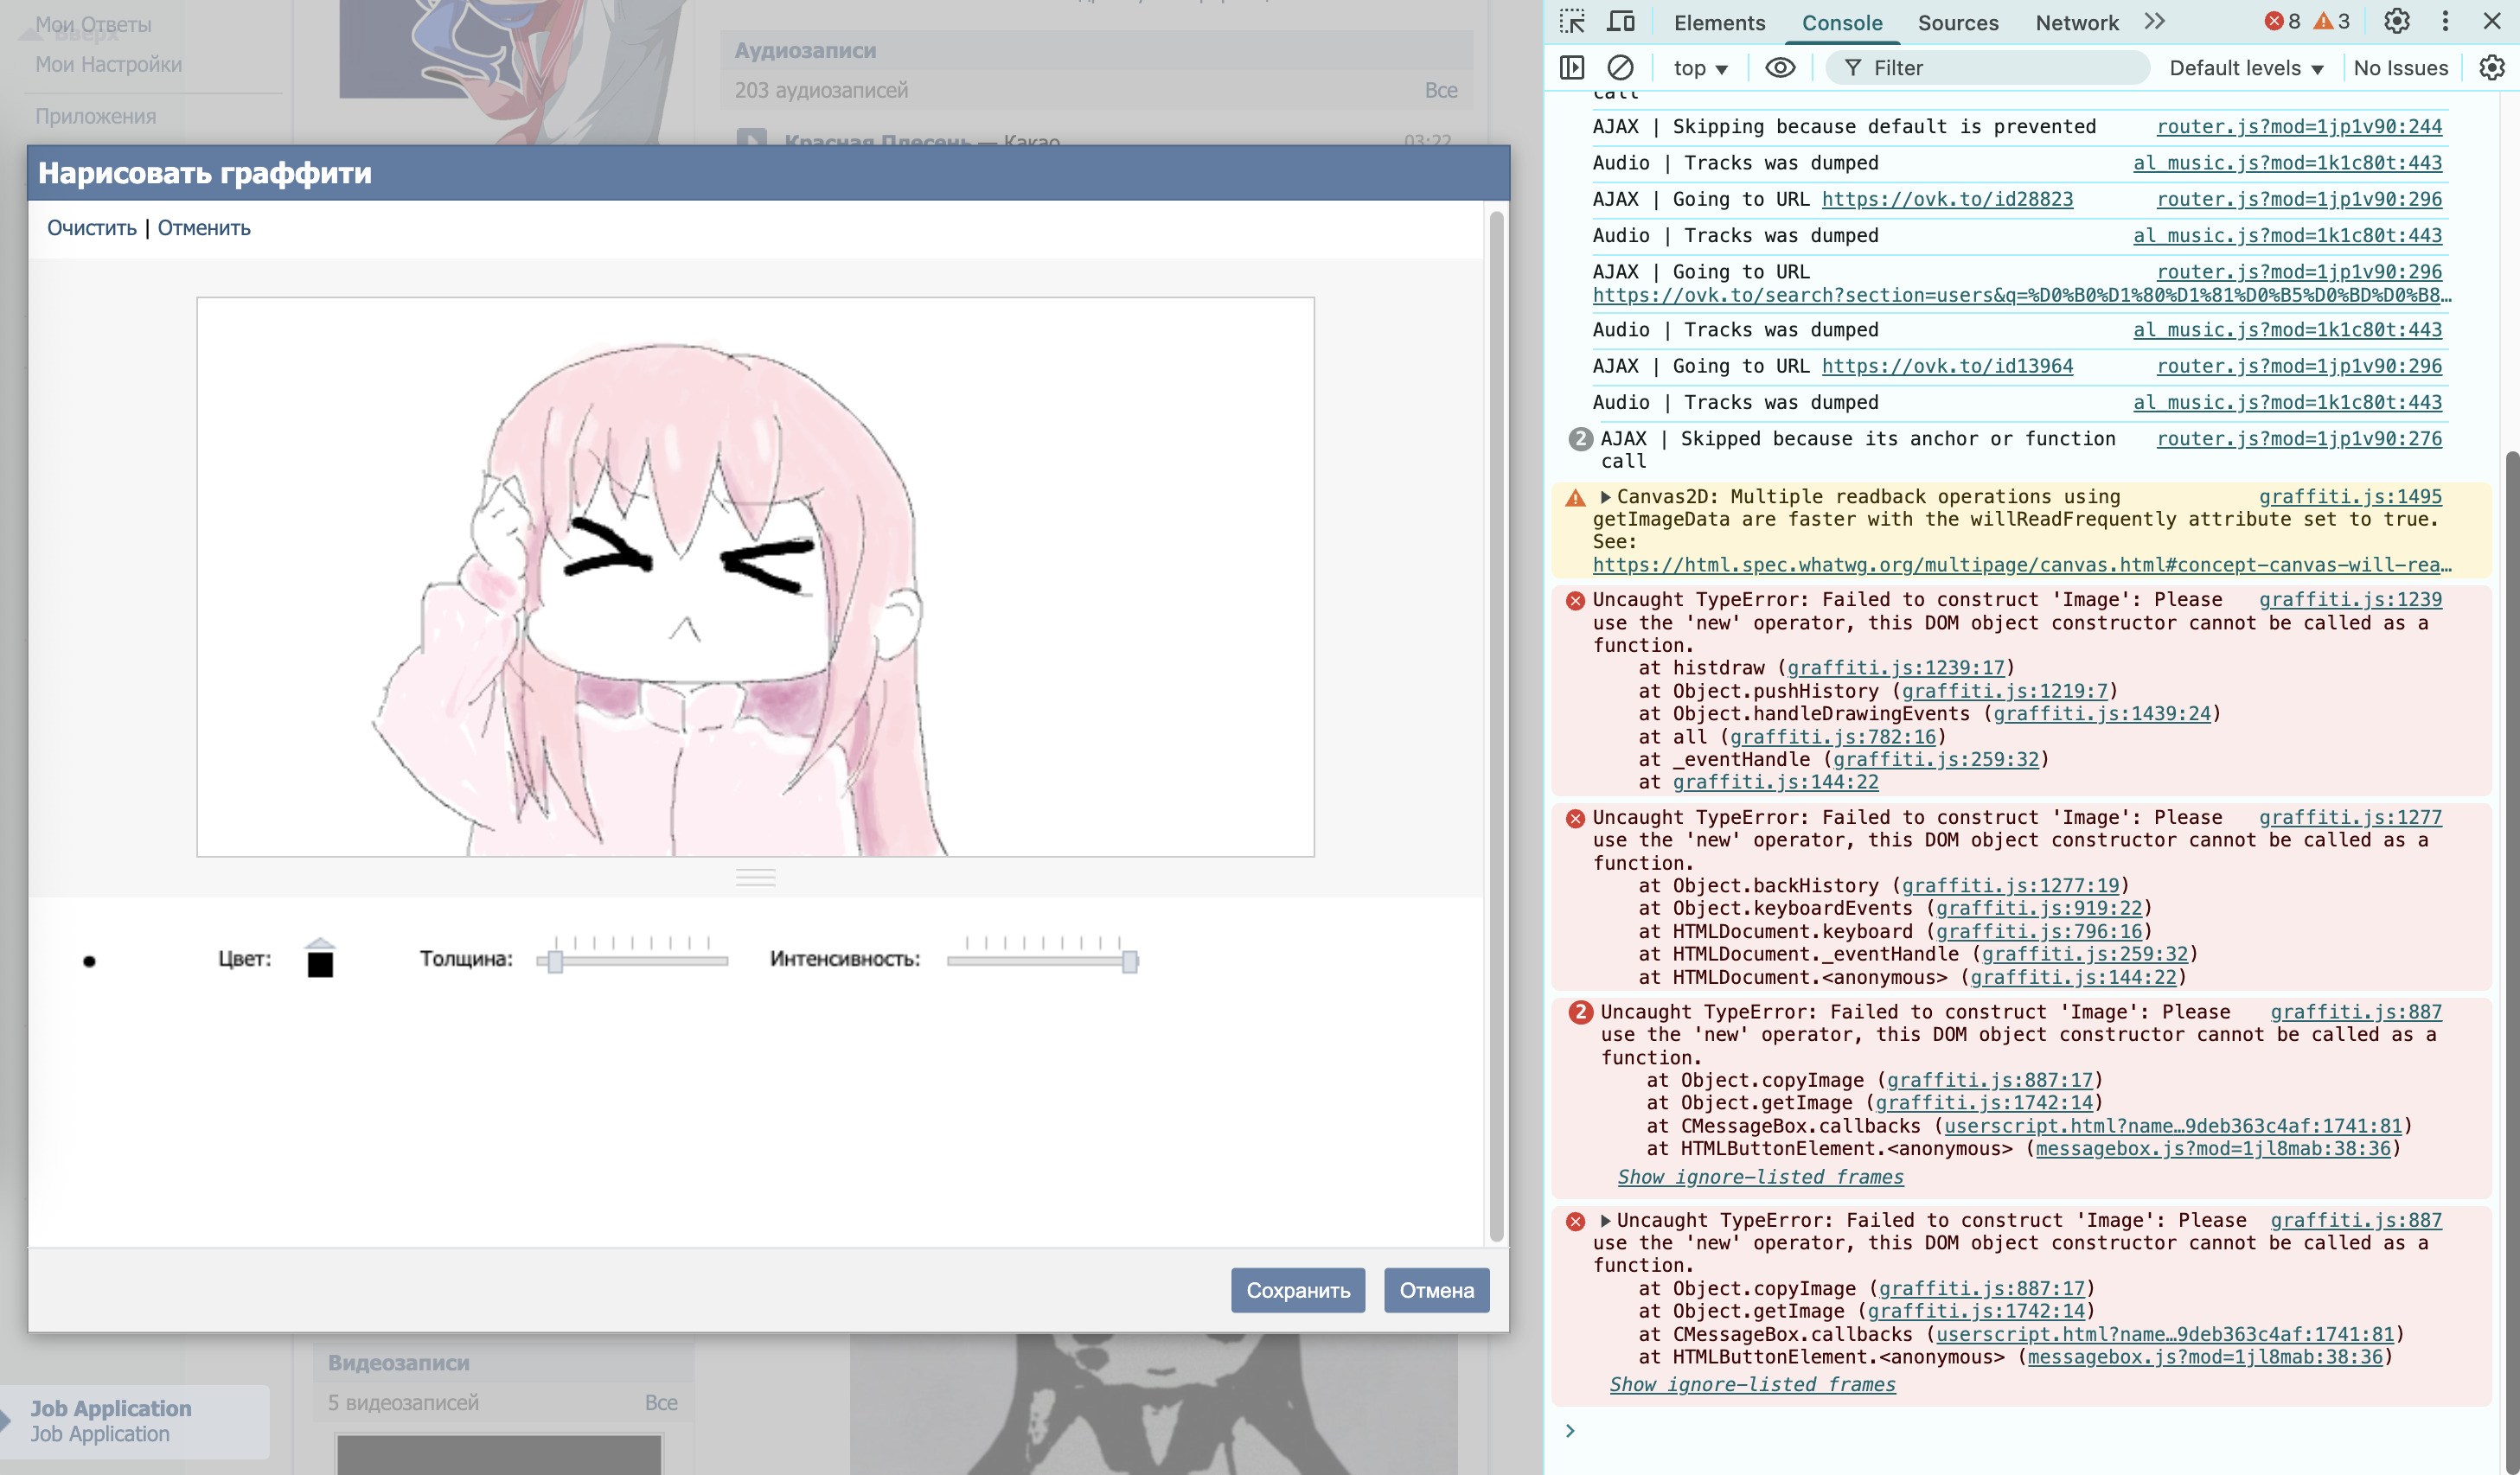
Task: Click Мои Настройки in the page sidebar
Action: pos(108,64)
